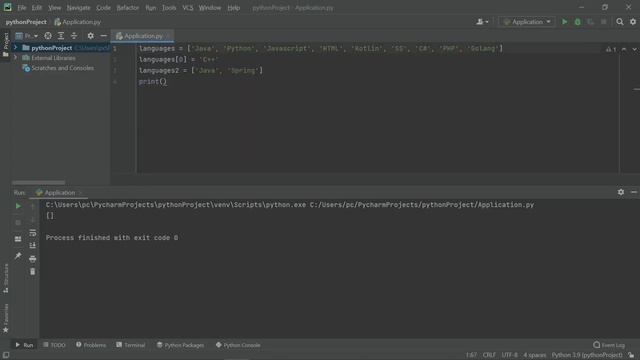Open Python Packages tool window
Image resolution: width=640 pixels, height=360 pixels.
(x=180, y=345)
